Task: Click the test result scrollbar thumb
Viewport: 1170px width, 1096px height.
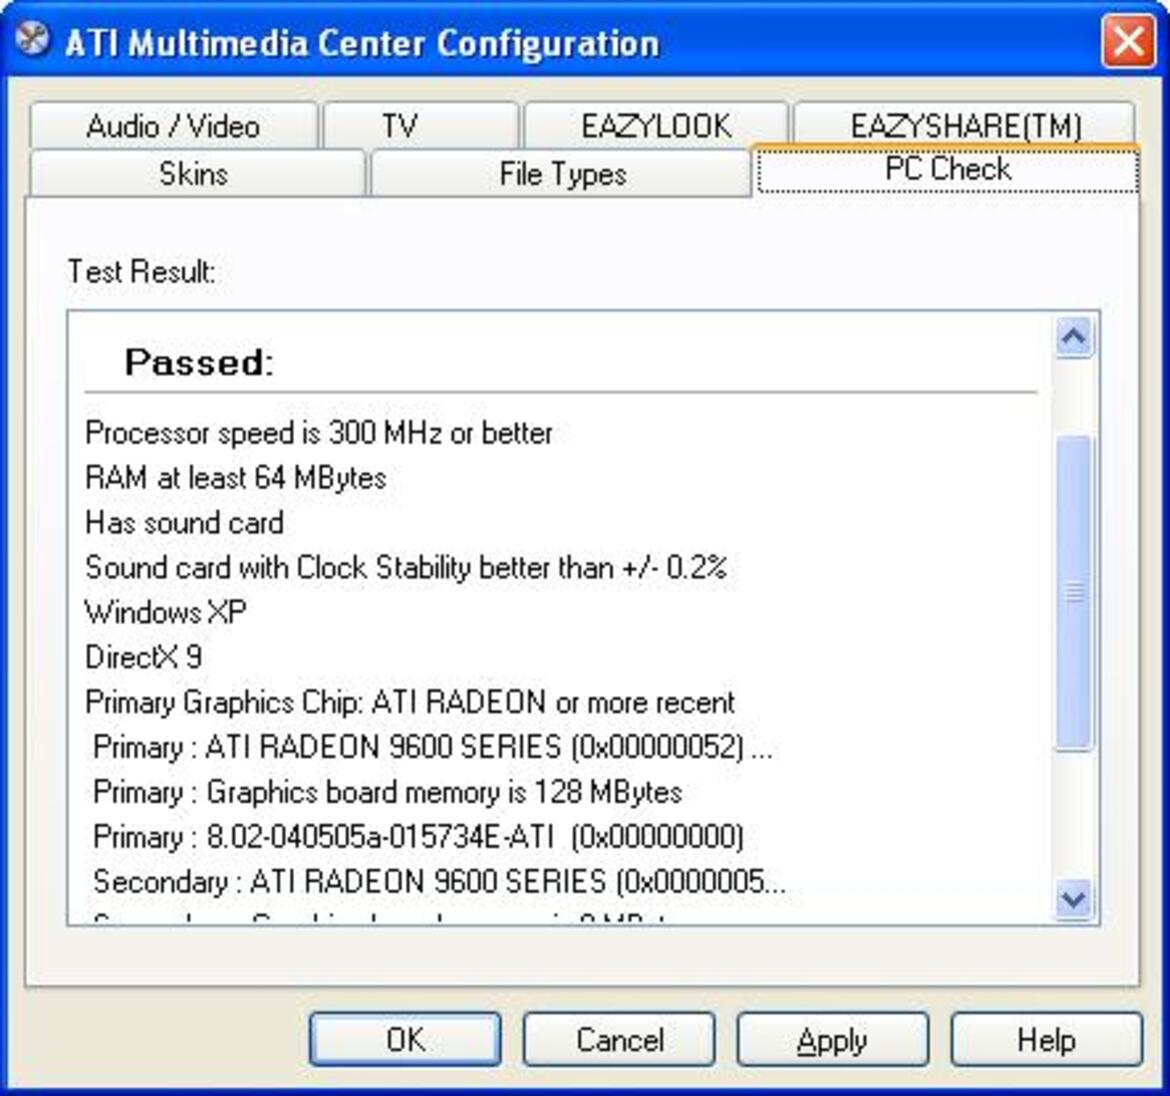Action: 1074,592
